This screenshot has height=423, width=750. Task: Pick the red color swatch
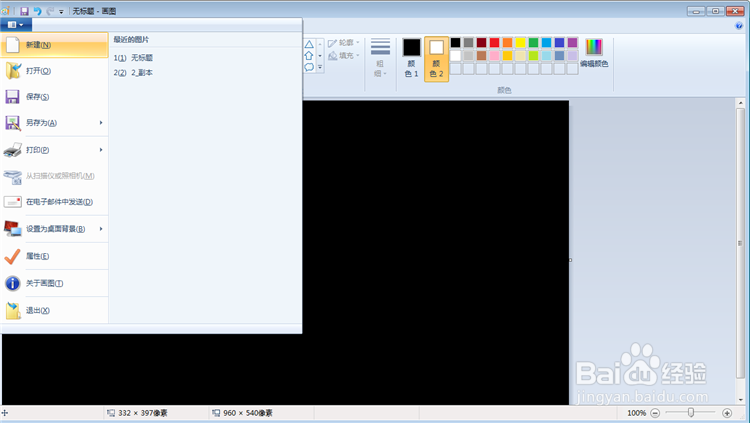point(495,43)
